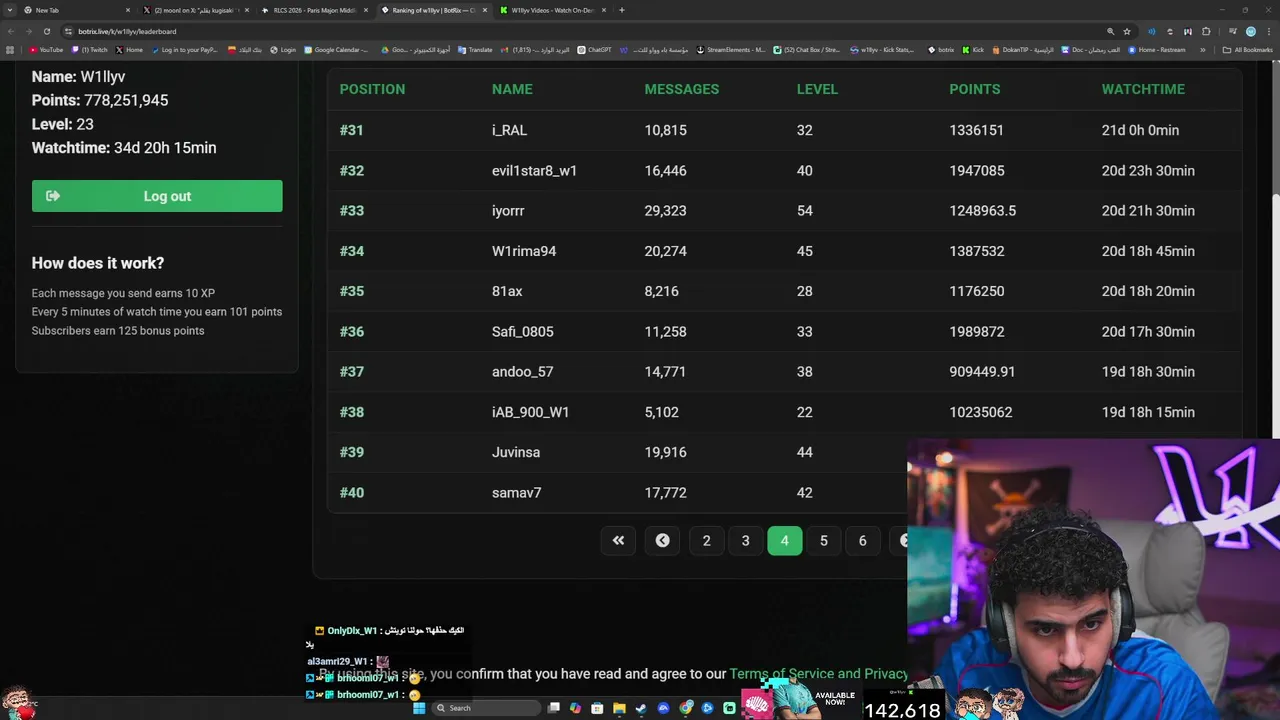Open the StreamElements bookmark
This screenshot has height=720, width=1280.
tap(731, 50)
